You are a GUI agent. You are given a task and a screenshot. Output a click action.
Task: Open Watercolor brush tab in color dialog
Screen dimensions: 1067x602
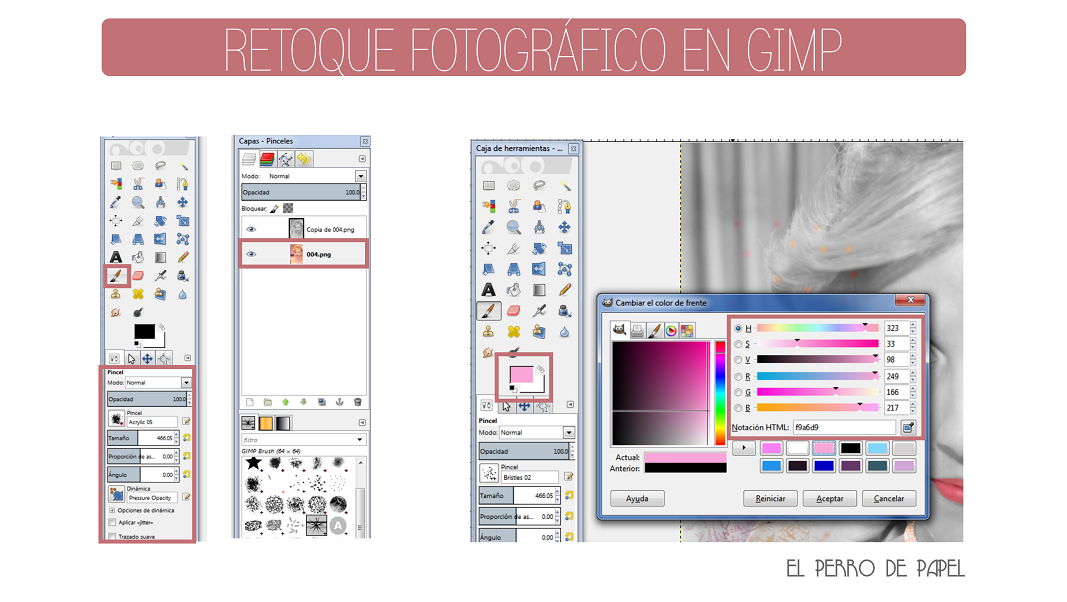(654, 331)
